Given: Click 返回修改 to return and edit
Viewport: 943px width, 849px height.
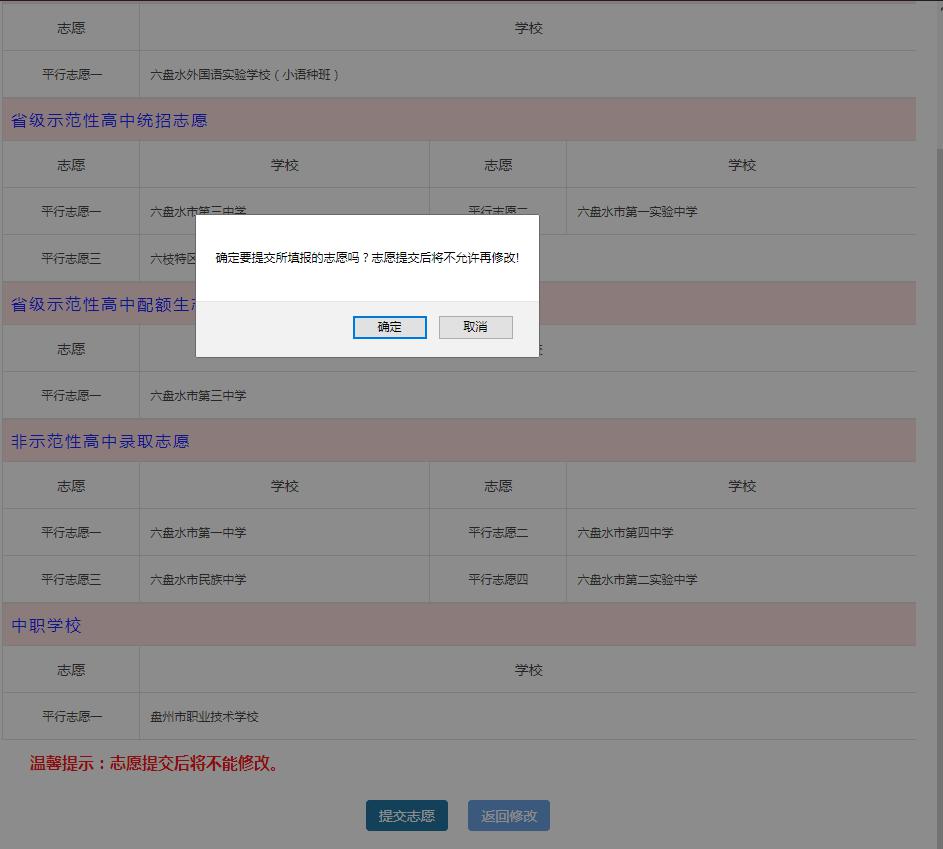Looking at the screenshot, I should (508, 815).
